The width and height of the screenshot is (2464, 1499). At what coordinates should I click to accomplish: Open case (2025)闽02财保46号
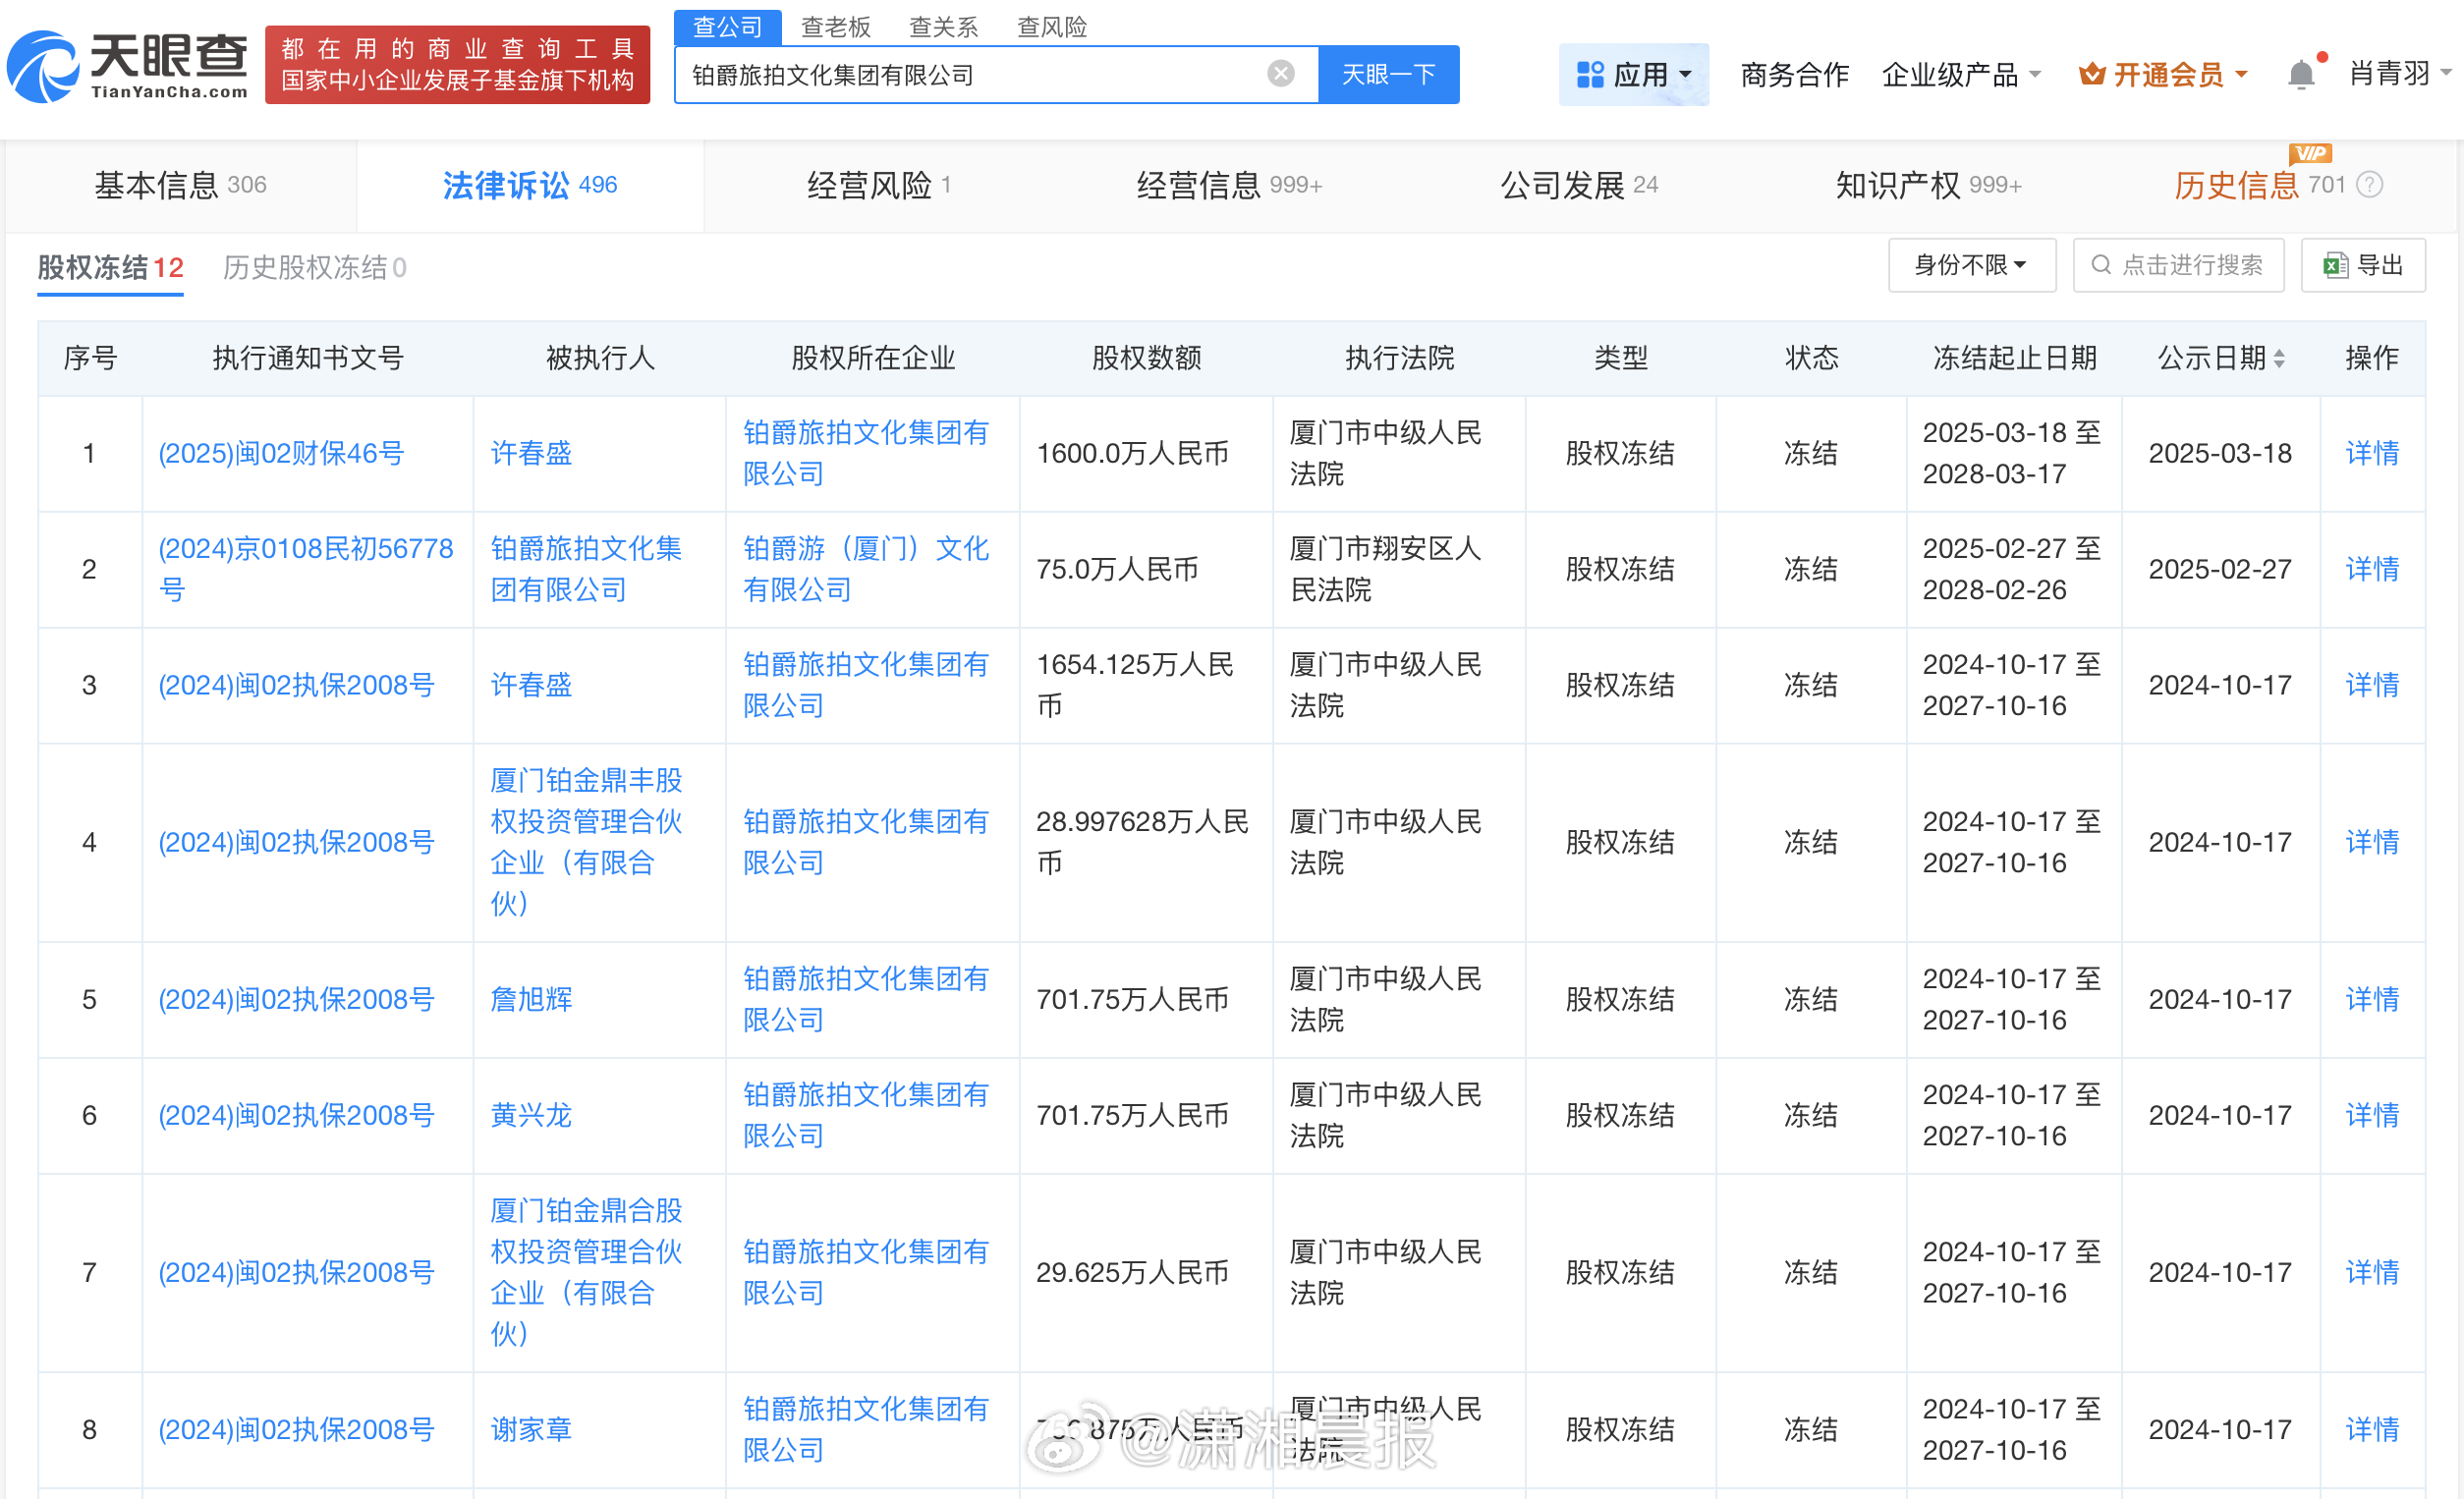click(281, 453)
